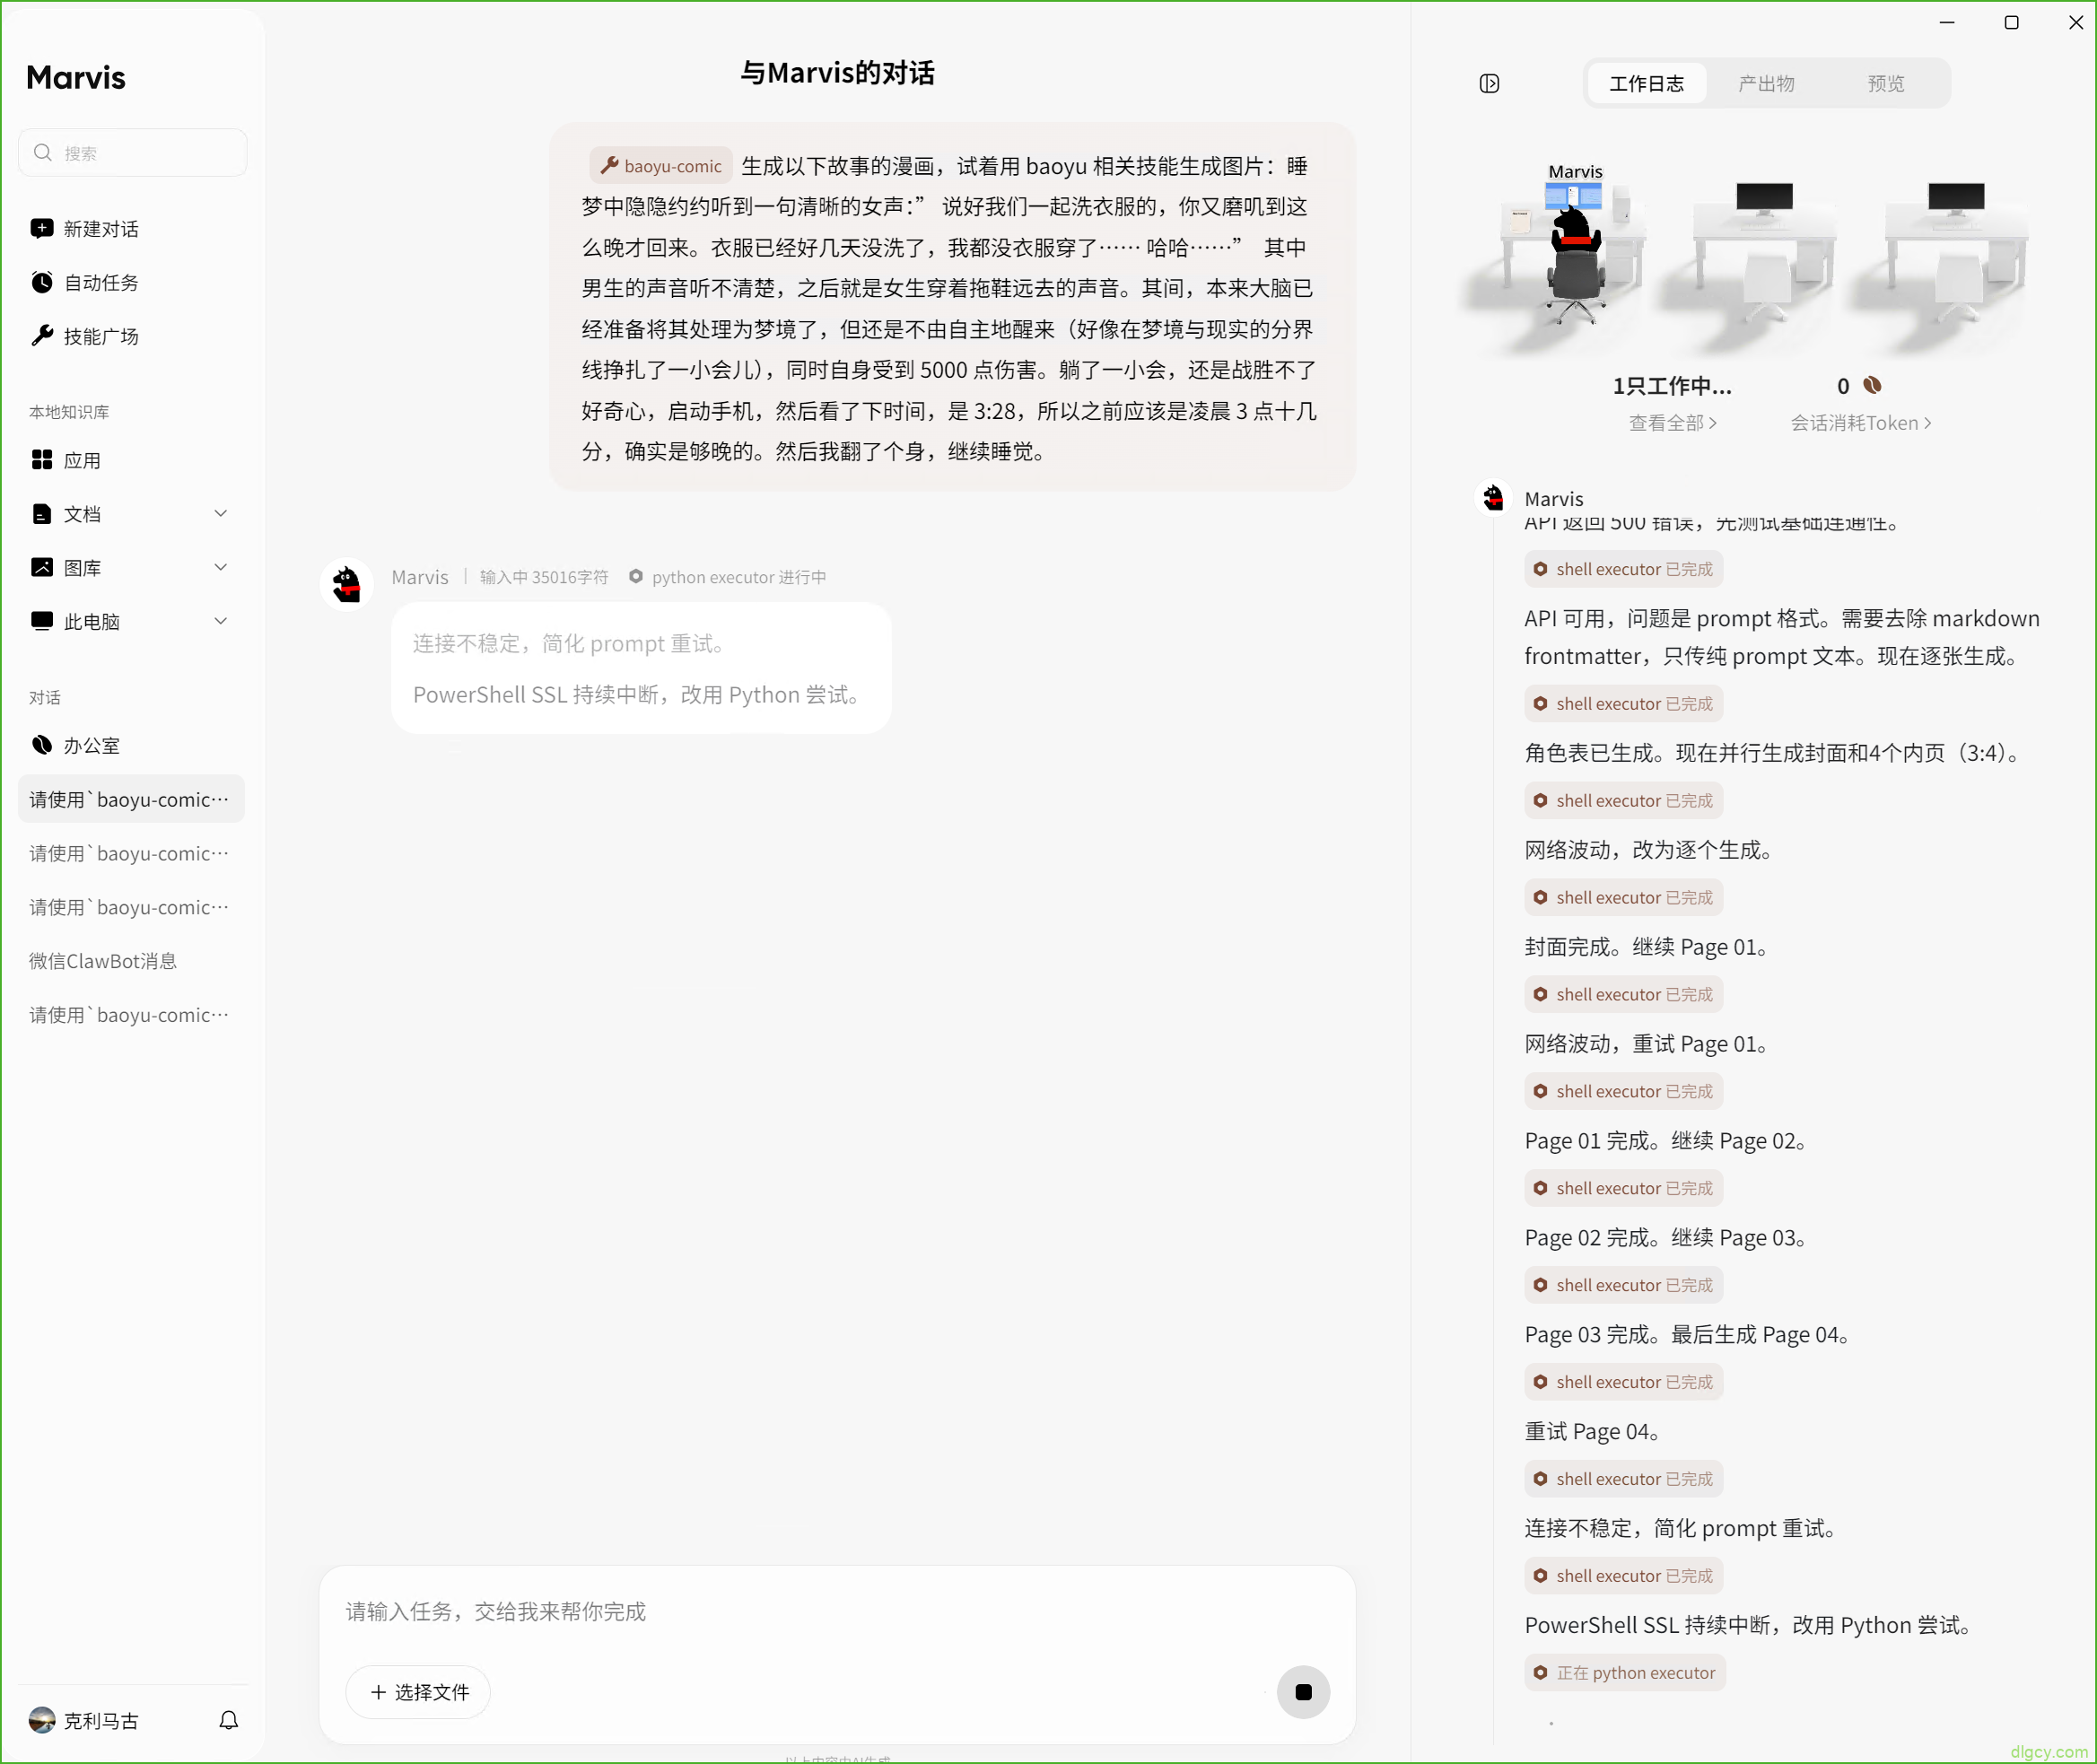Click the coffee bean token icon
This screenshot has height=1764, width=2097.
(1872, 386)
